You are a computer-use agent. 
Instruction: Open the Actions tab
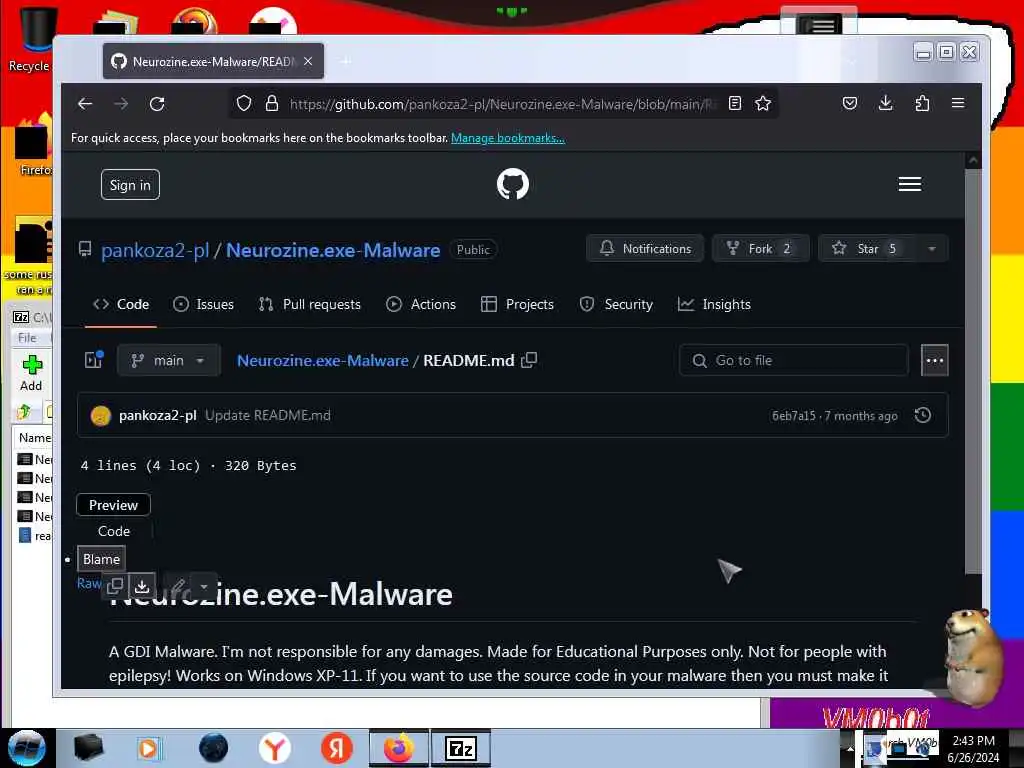421,304
